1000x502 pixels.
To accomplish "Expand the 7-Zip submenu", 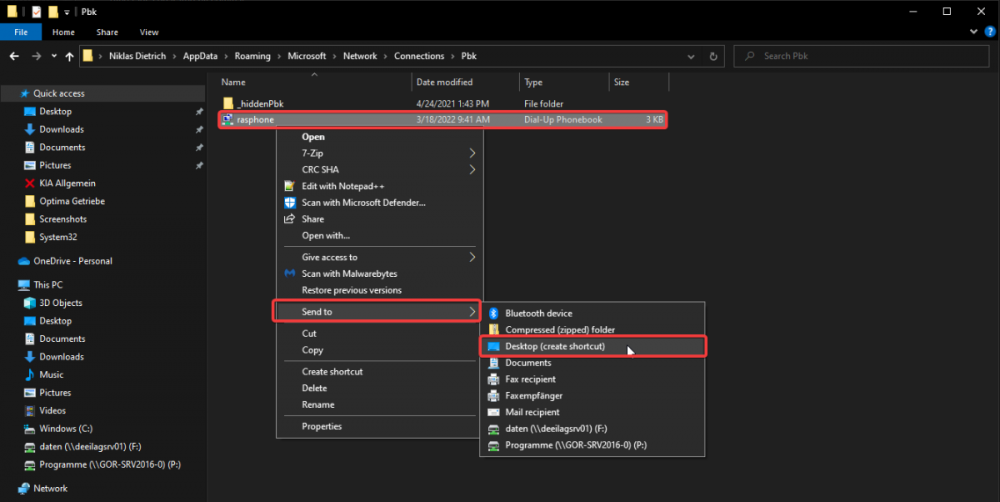I will pyautogui.click(x=472, y=153).
